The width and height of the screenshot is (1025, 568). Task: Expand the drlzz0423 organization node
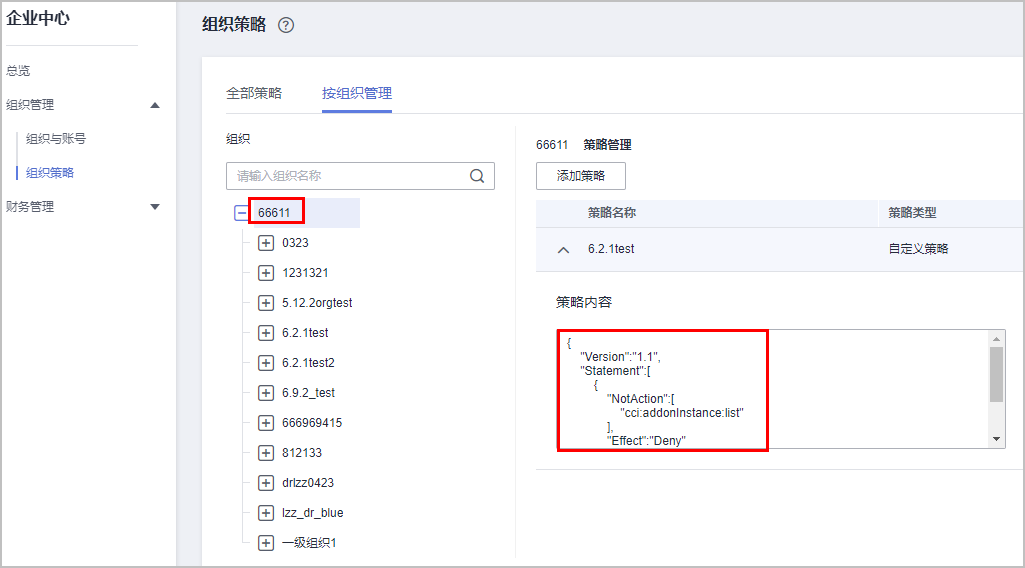click(266, 483)
